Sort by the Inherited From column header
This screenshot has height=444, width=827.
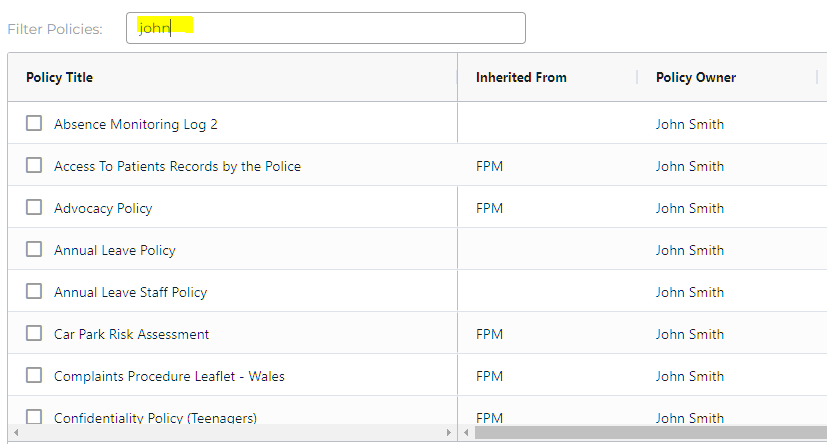coord(521,77)
